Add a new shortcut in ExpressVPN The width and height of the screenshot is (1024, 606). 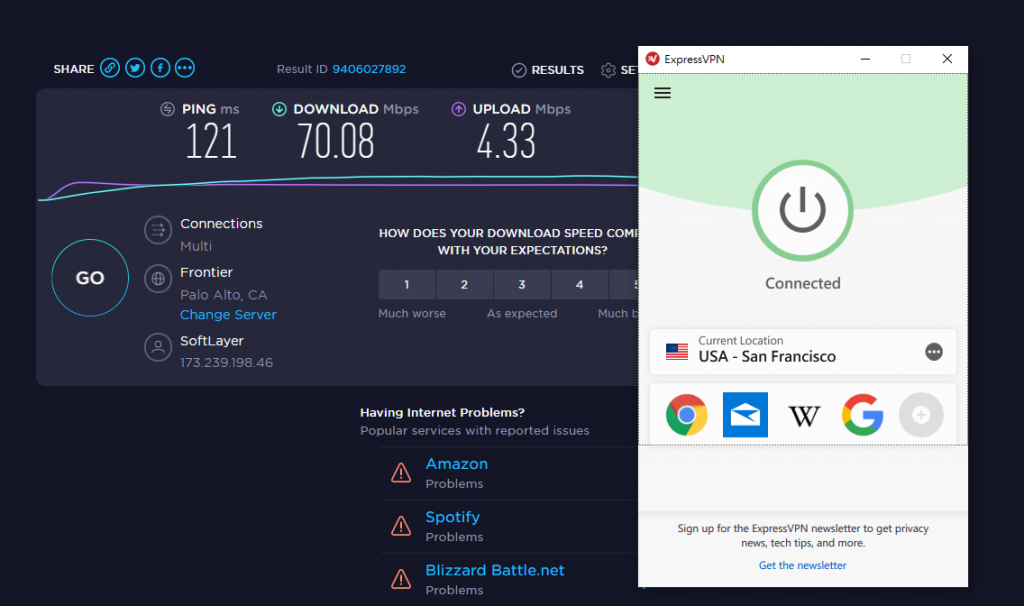pos(921,415)
